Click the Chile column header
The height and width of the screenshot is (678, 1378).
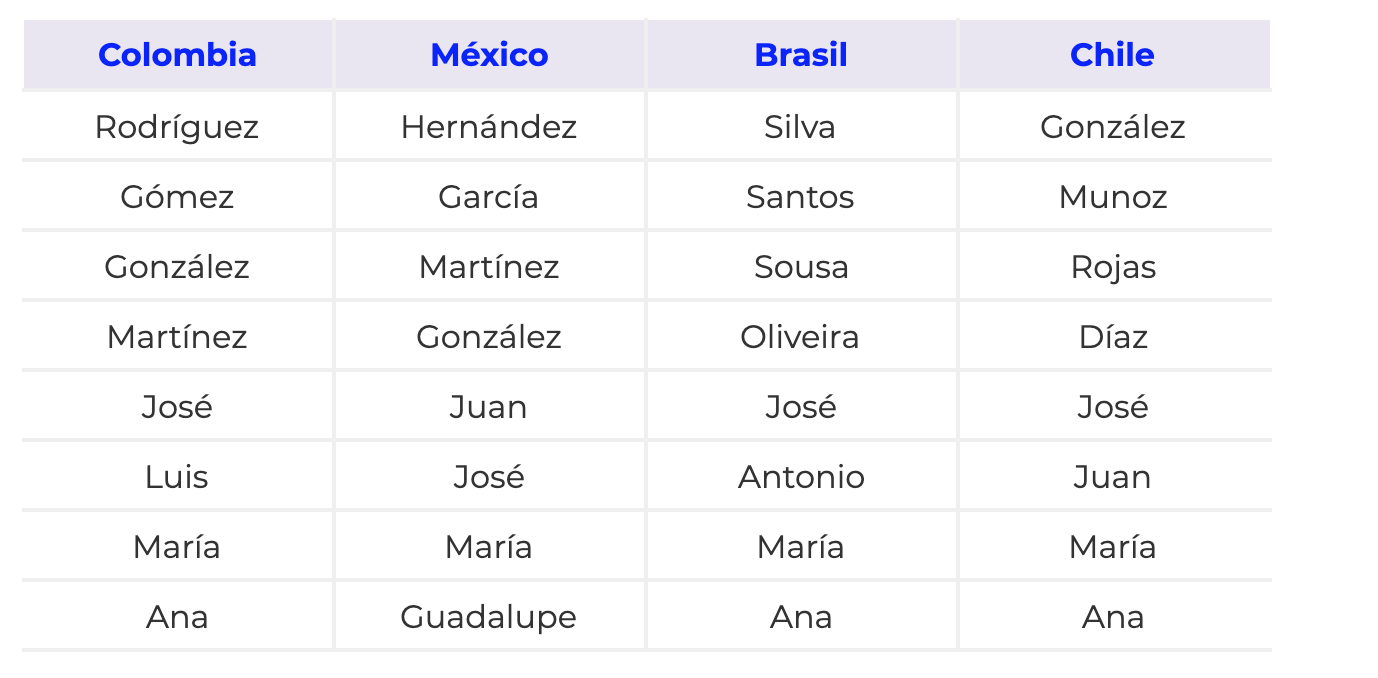(x=1112, y=55)
